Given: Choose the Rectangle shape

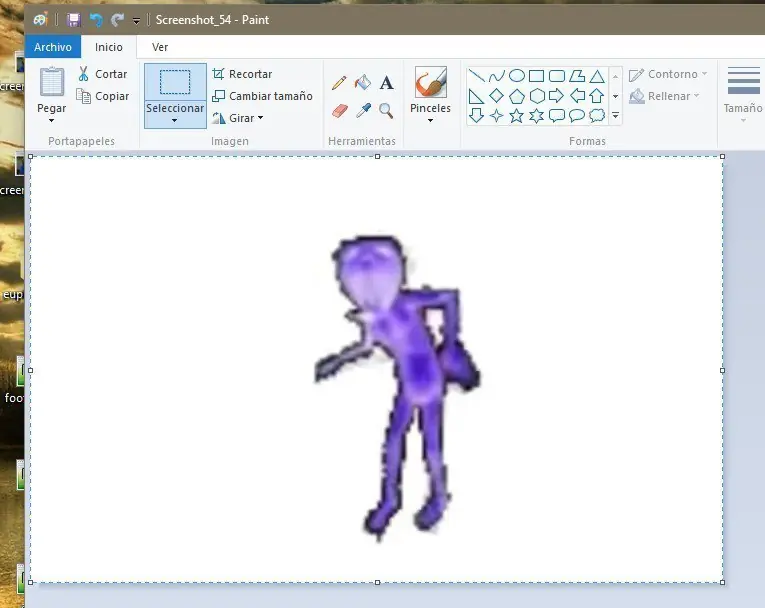Looking at the screenshot, I should [537, 76].
